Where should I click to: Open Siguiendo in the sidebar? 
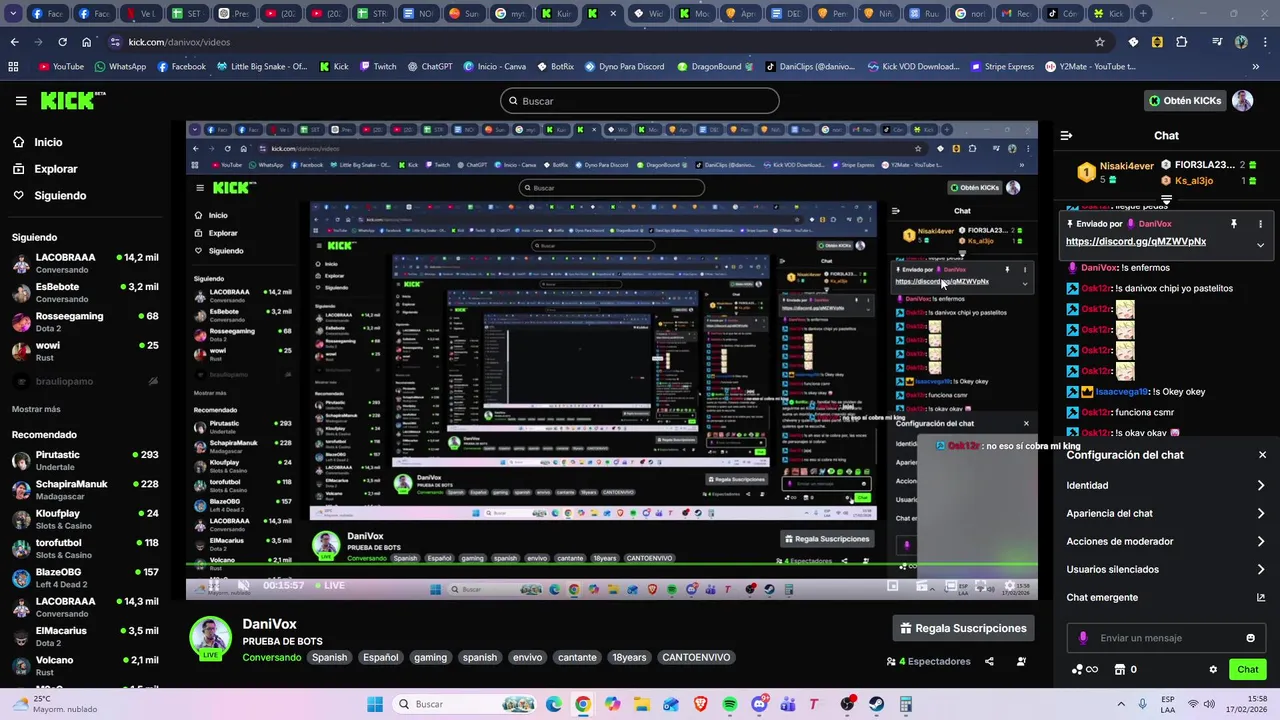[49, 195]
